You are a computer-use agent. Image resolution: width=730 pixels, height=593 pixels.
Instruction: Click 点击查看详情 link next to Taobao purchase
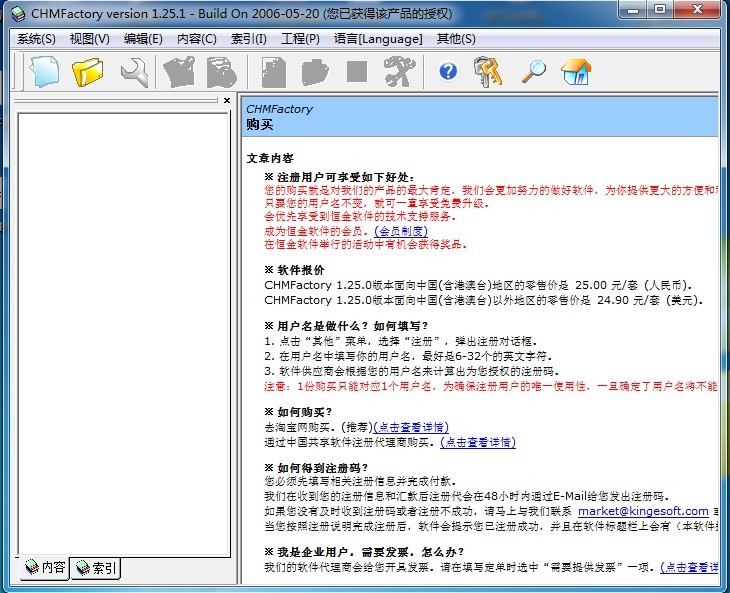click(x=411, y=427)
